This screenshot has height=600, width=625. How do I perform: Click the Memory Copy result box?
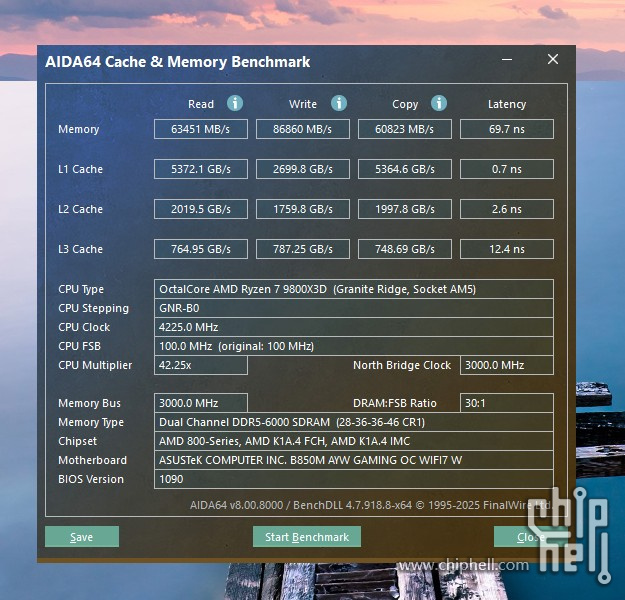405,129
